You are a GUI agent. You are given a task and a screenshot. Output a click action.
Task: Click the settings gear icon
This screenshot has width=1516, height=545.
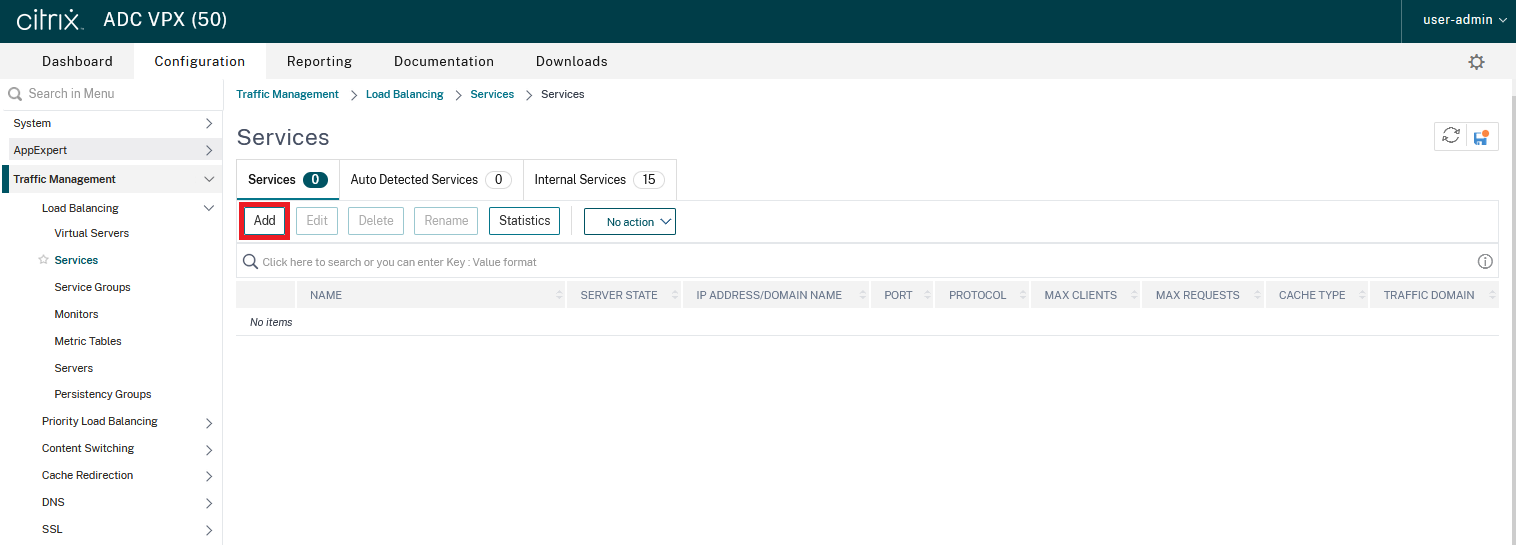(1476, 62)
